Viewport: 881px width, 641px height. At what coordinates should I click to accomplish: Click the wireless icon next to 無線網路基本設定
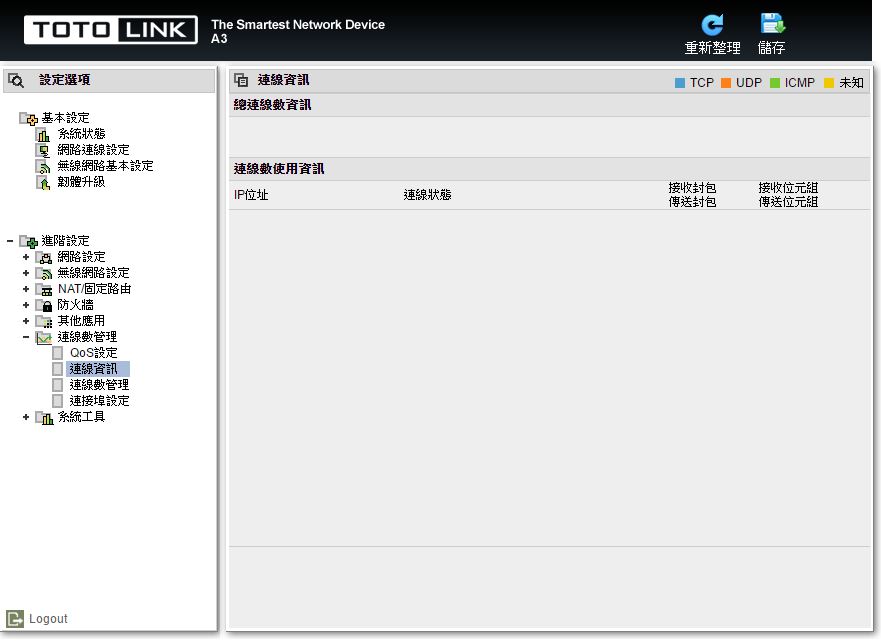(x=43, y=166)
